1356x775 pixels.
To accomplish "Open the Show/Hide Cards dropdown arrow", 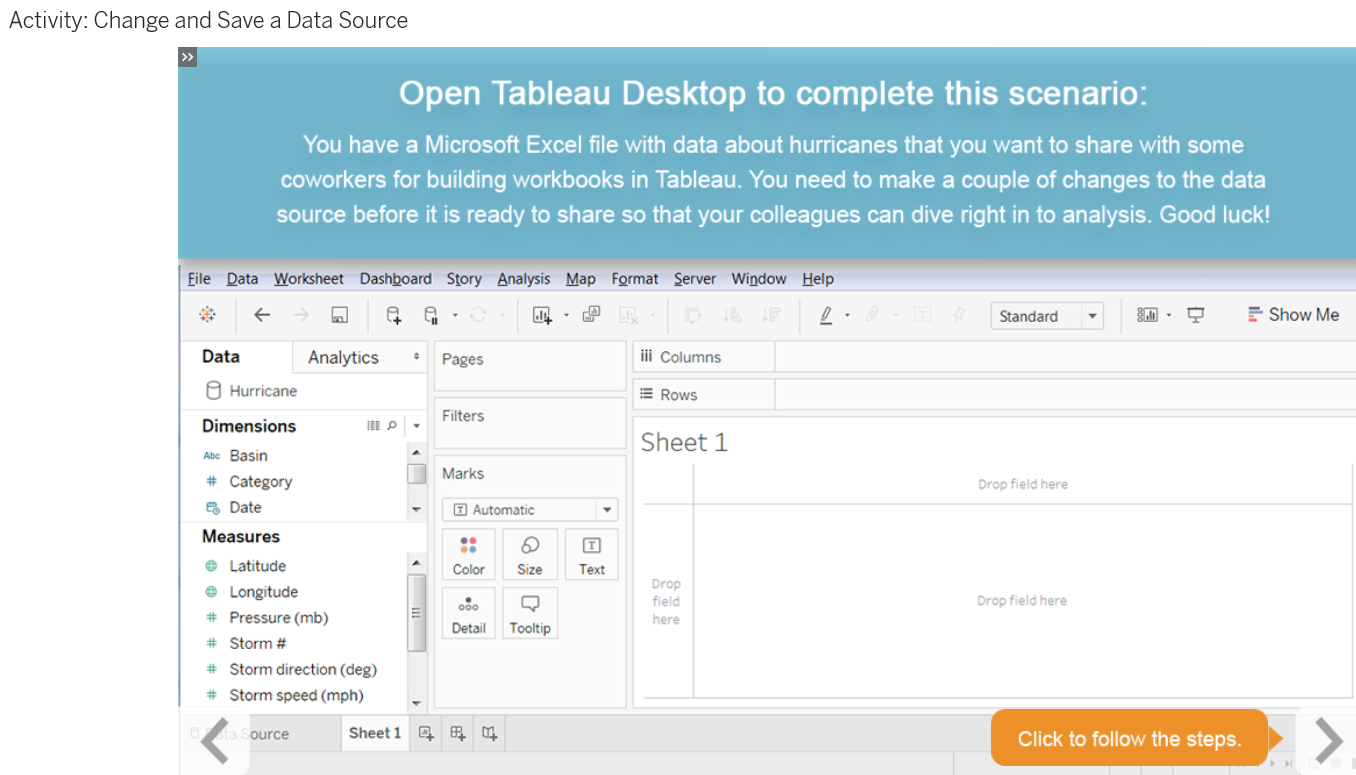I will 1169,315.
